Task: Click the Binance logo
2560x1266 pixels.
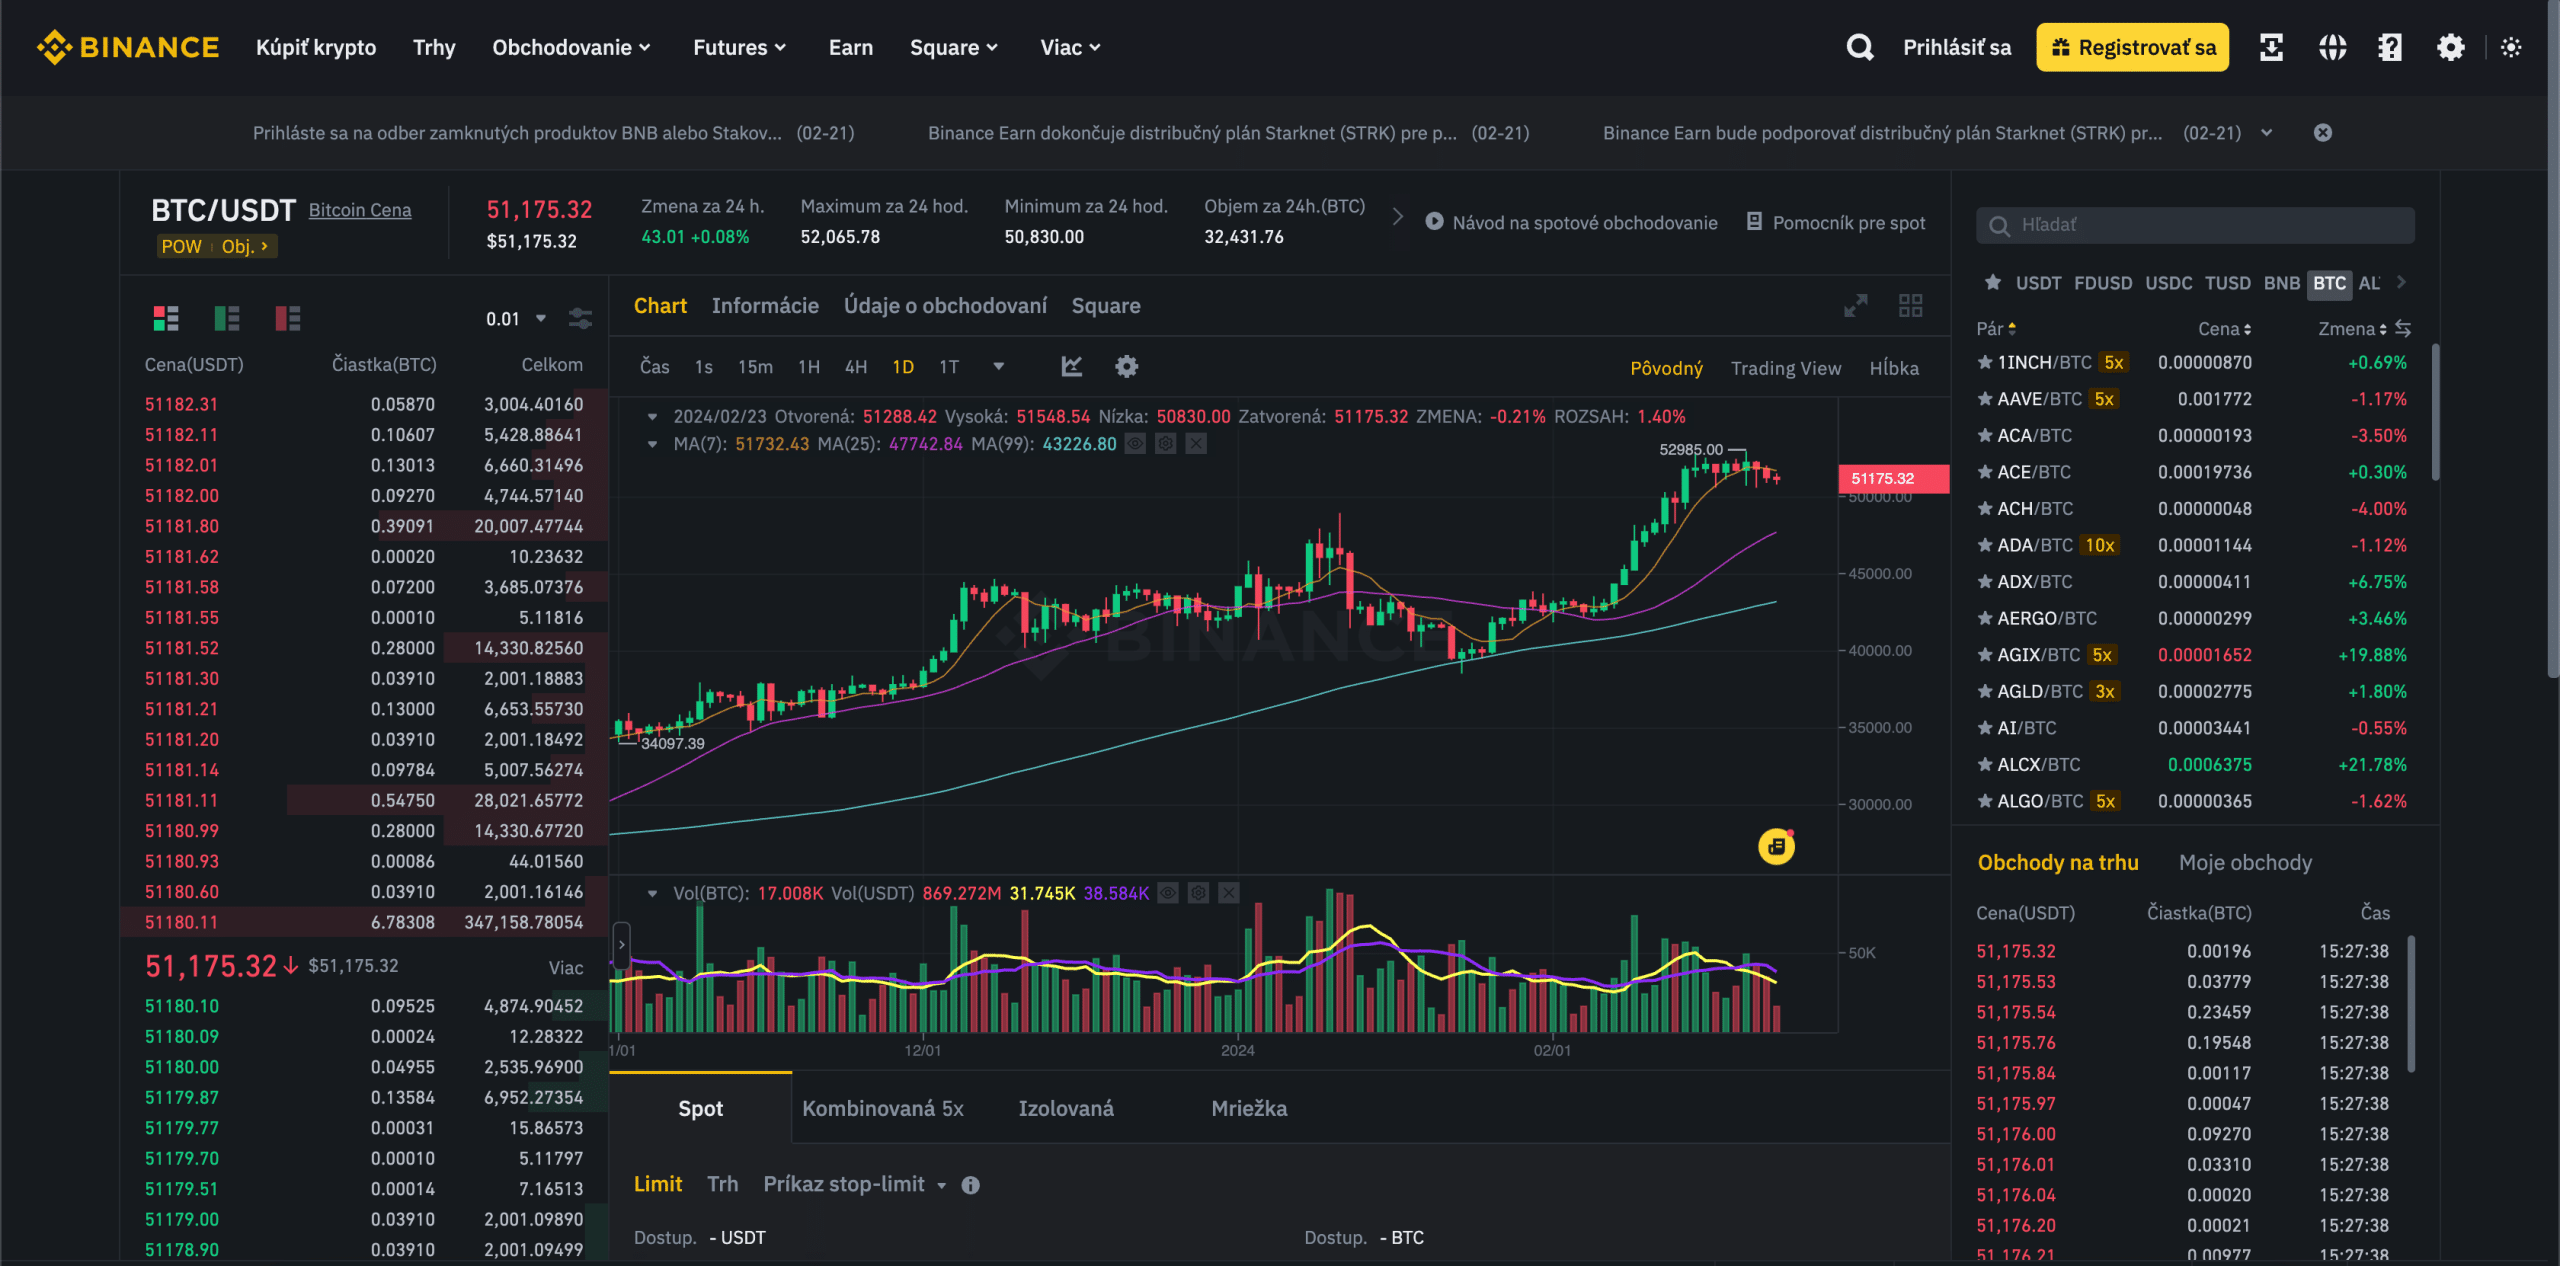Action: (x=128, y=47)
